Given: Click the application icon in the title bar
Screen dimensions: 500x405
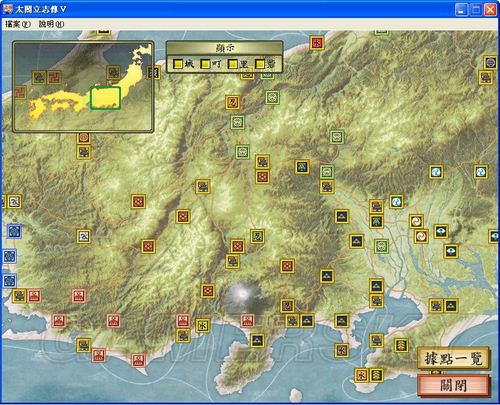Looking at the screenshot, I should click(8, 9).
